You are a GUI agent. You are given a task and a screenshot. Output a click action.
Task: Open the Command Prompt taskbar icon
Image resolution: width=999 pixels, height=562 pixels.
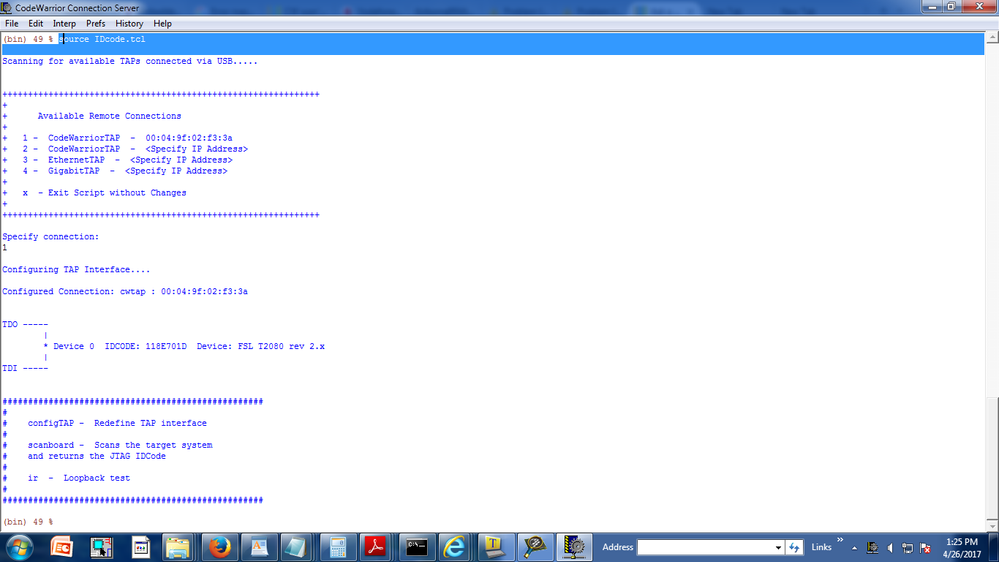[417, 547]
